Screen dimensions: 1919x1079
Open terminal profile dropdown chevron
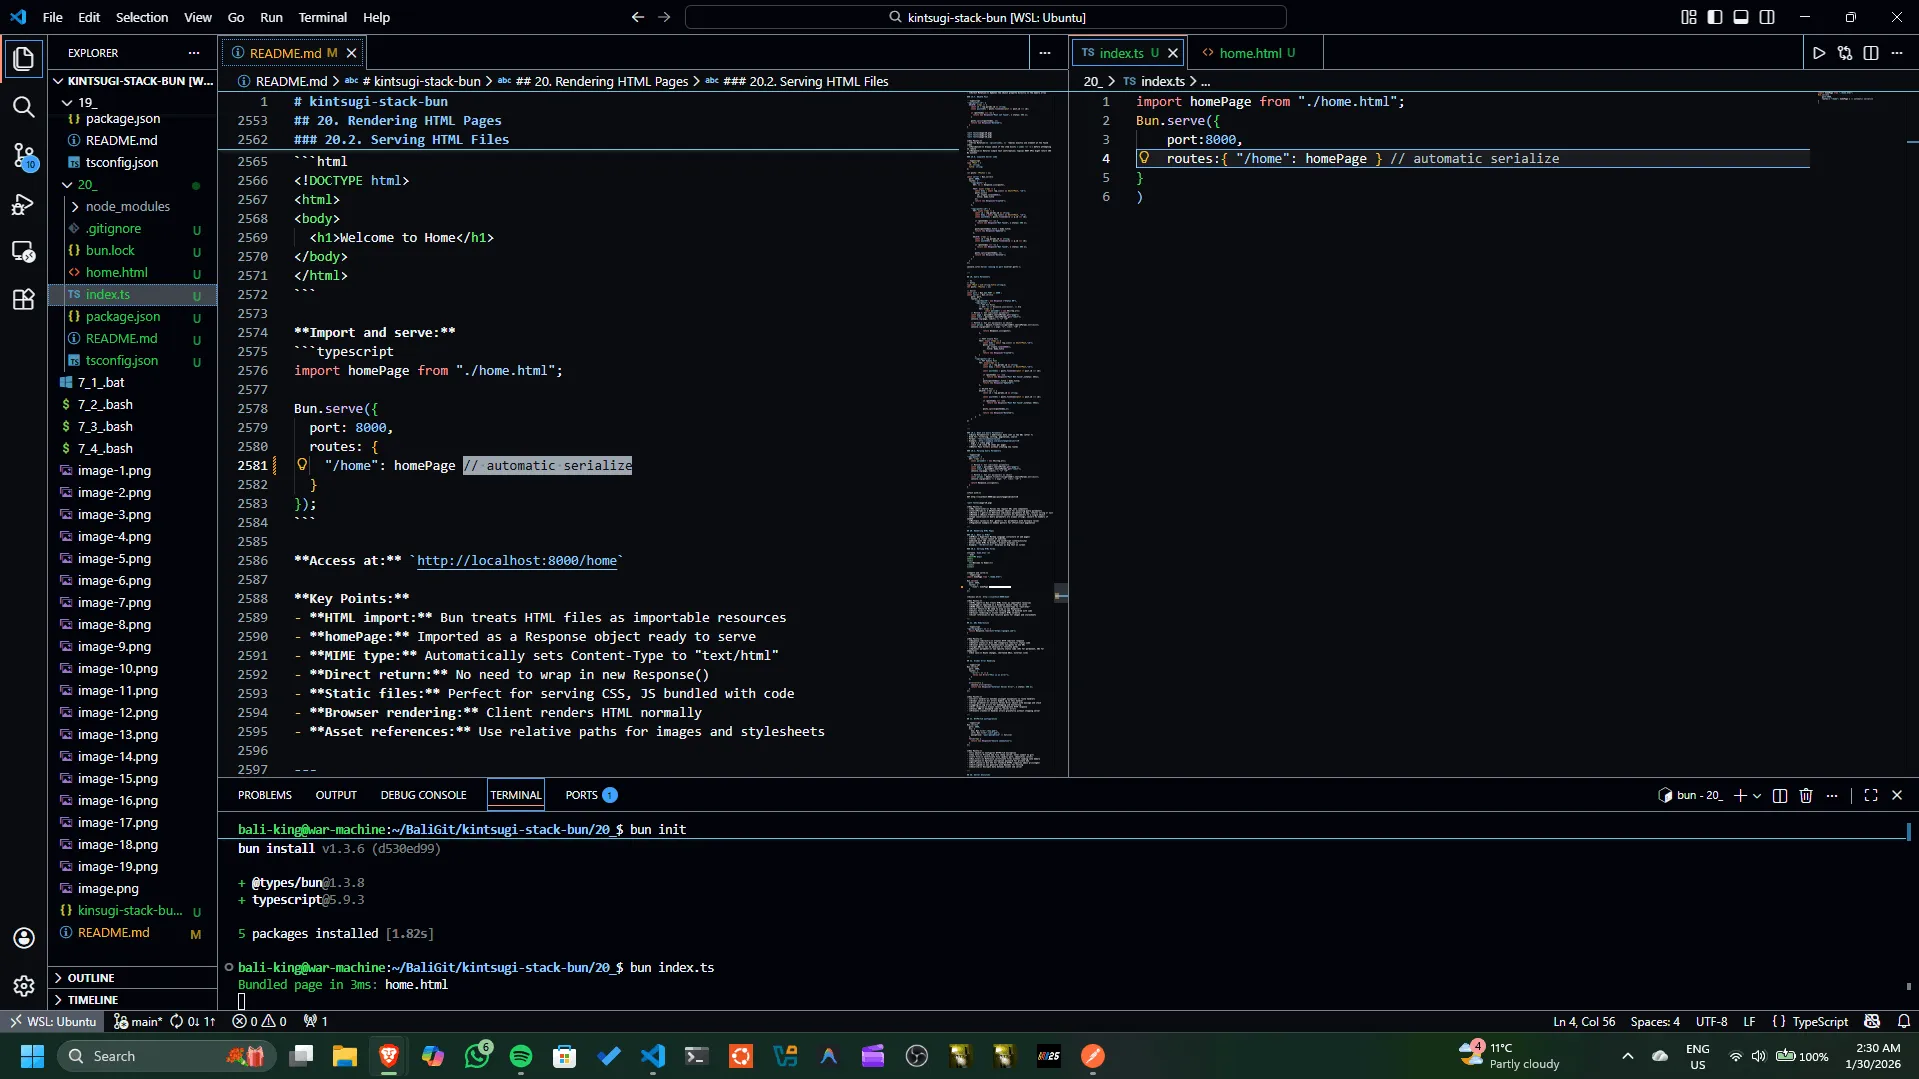point(1756,795)
